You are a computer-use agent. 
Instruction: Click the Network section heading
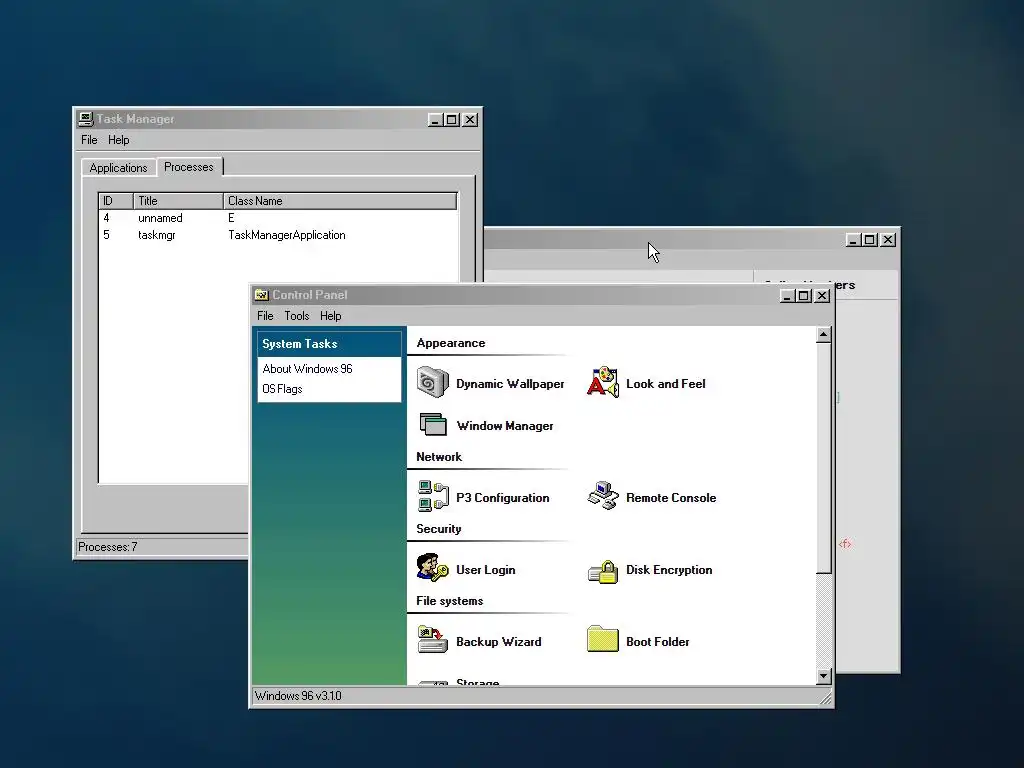tap(439, 456)
